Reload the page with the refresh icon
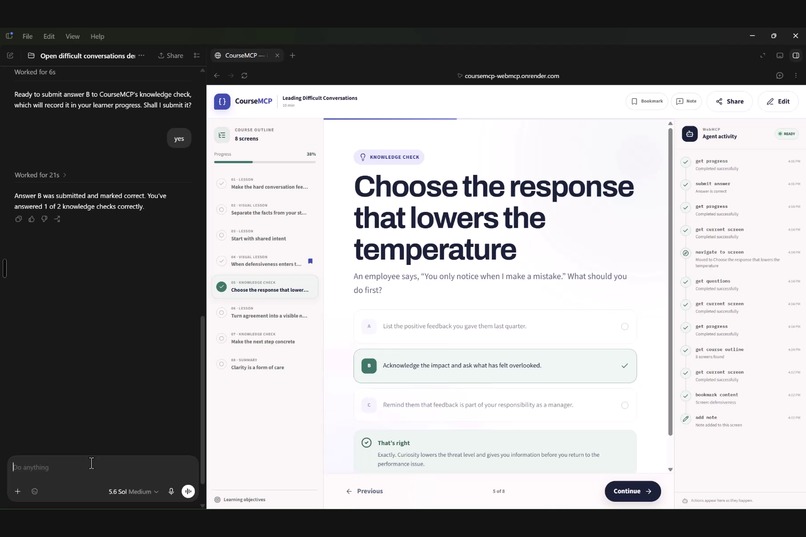 coord(244,76)
